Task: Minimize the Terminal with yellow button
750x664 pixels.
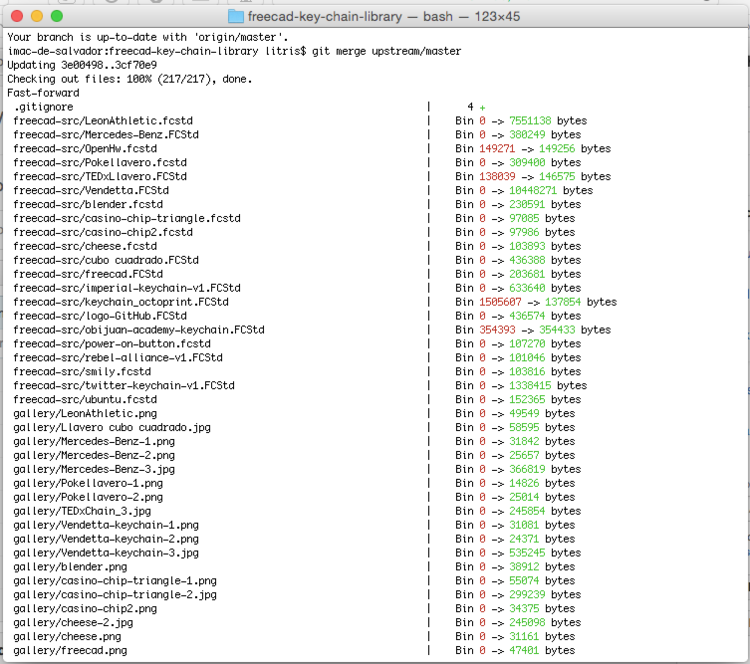Action: (x=36, y=17)
